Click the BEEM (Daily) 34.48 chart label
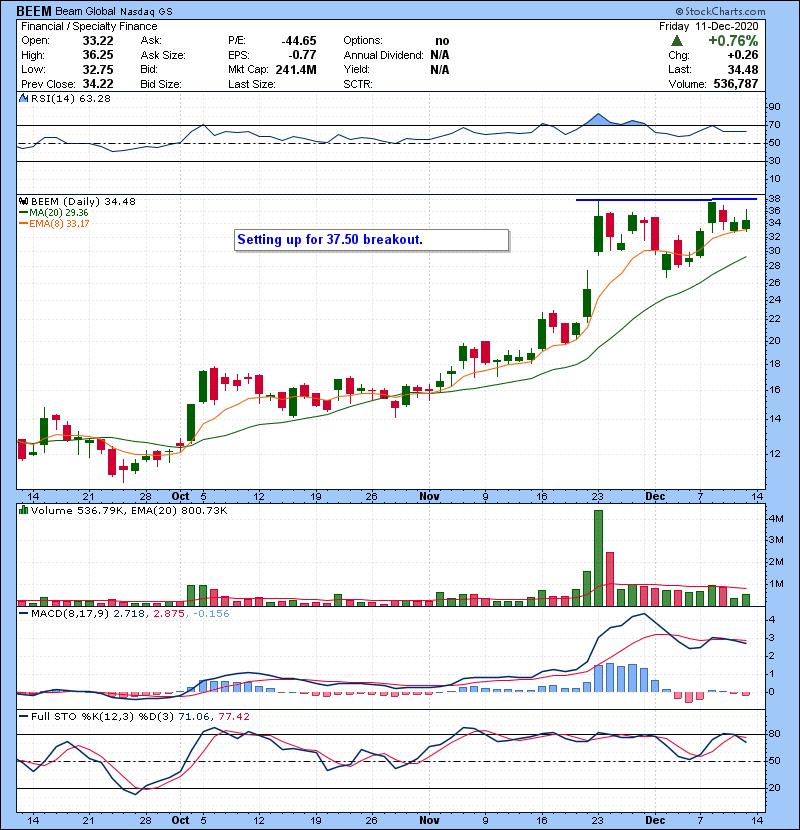This screenshot has height=830, width=800. pos(83,202)
